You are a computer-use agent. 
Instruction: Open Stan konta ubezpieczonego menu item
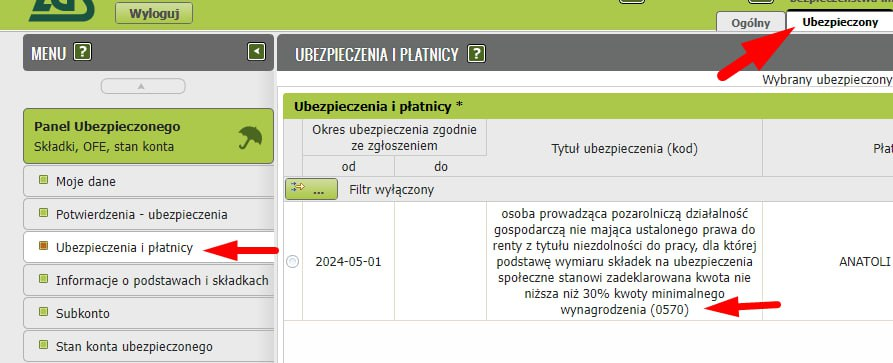click(x=148, y=346)
